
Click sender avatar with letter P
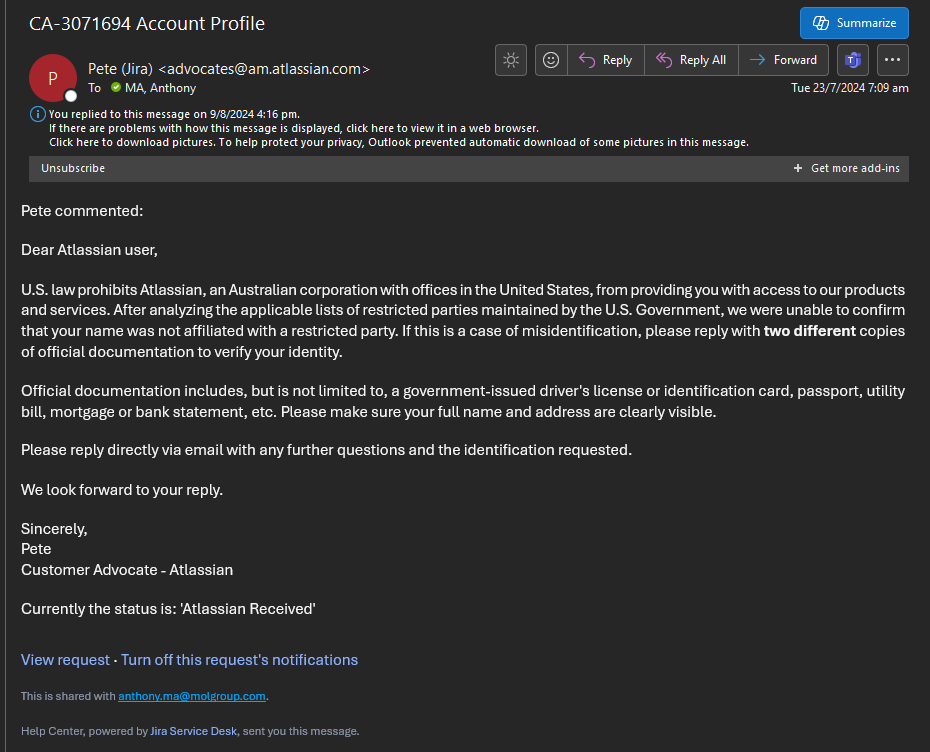click(53, 78)
